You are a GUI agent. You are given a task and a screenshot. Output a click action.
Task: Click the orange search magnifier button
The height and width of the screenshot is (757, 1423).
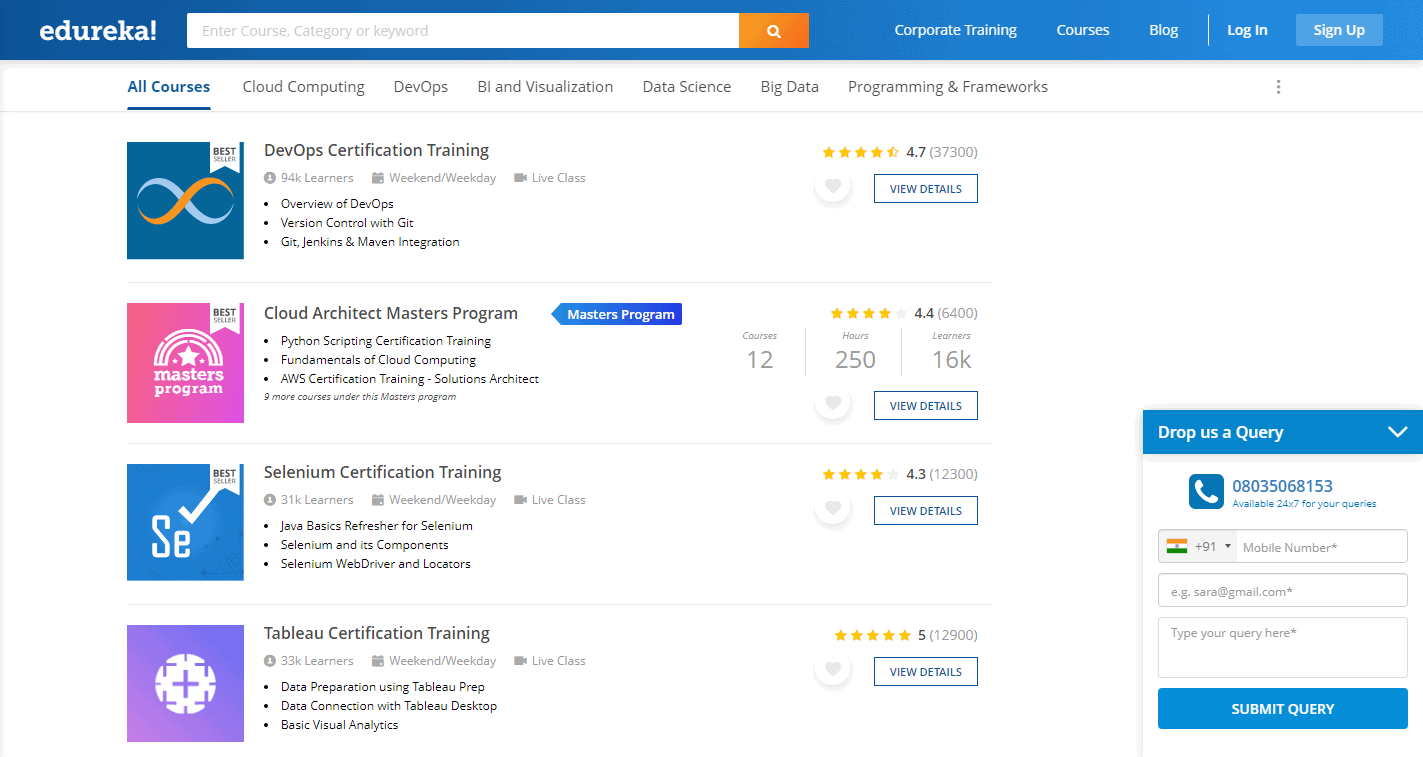point(773,31)
